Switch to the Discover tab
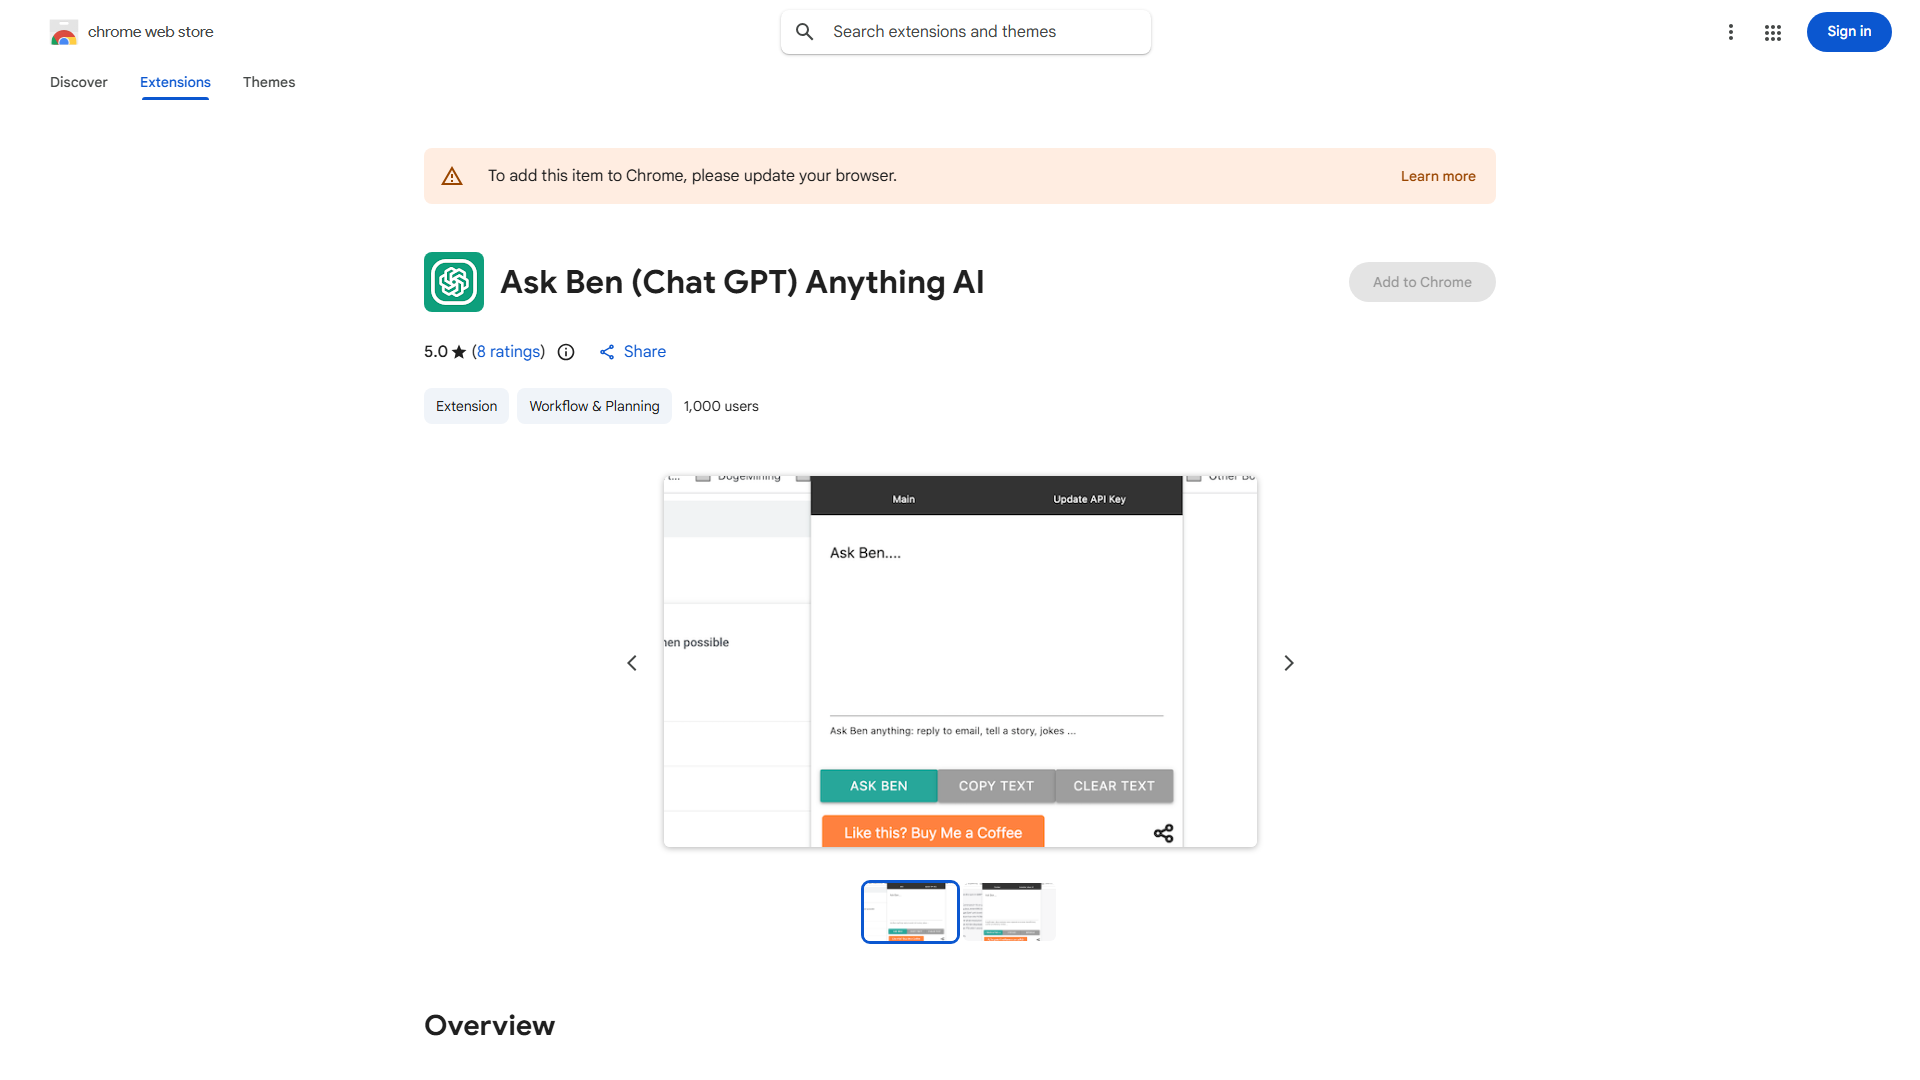The image size is (1920, 1080). pyautogui.click(x=79, y=82)
